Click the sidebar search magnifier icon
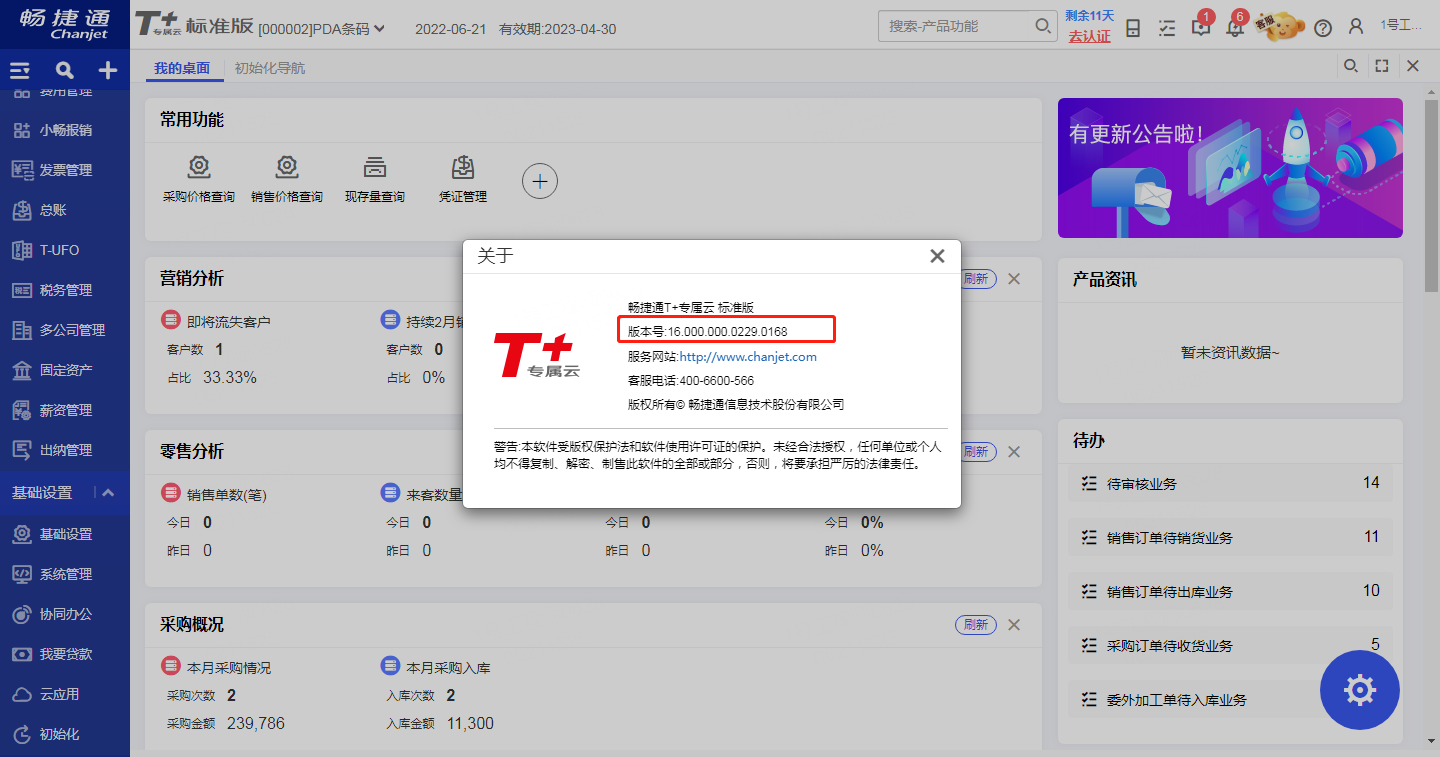The width and height of the screenshot is (1440, 757). pos(65,70)
